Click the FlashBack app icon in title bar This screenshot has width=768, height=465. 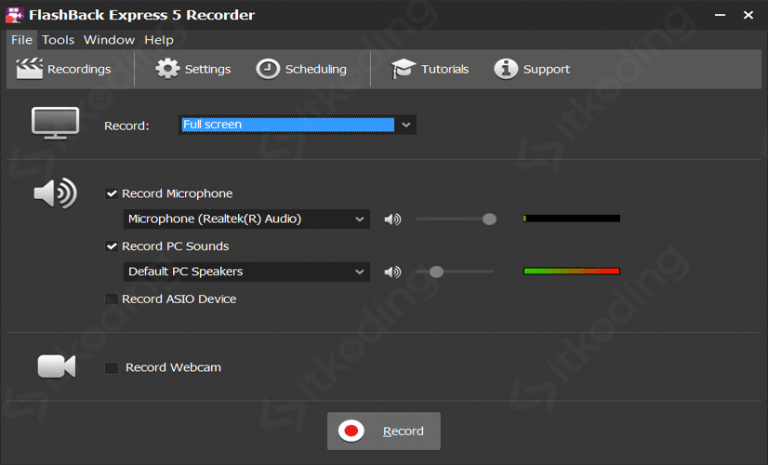[14, 15]
